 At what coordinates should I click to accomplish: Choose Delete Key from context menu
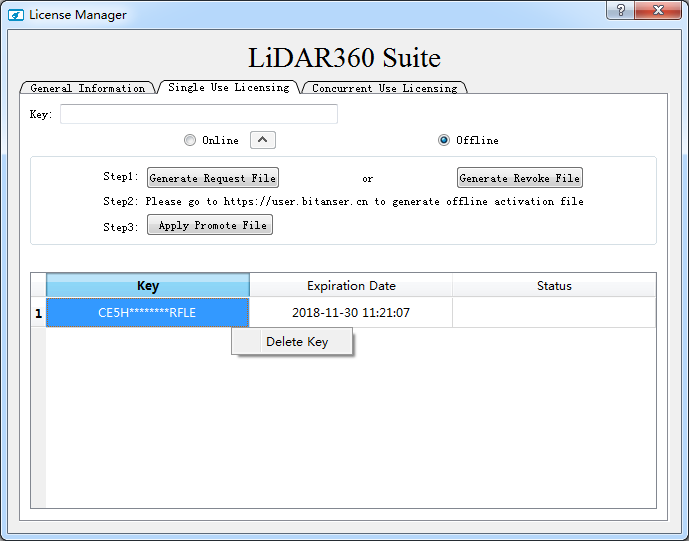(x=296, y=342)
